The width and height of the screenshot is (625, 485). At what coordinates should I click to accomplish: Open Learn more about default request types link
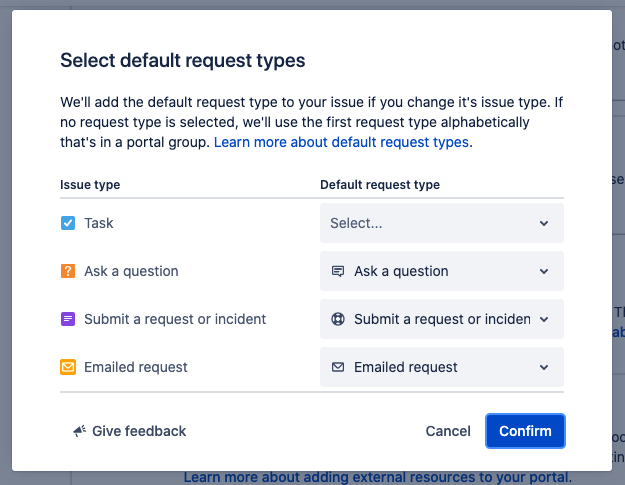341,142
